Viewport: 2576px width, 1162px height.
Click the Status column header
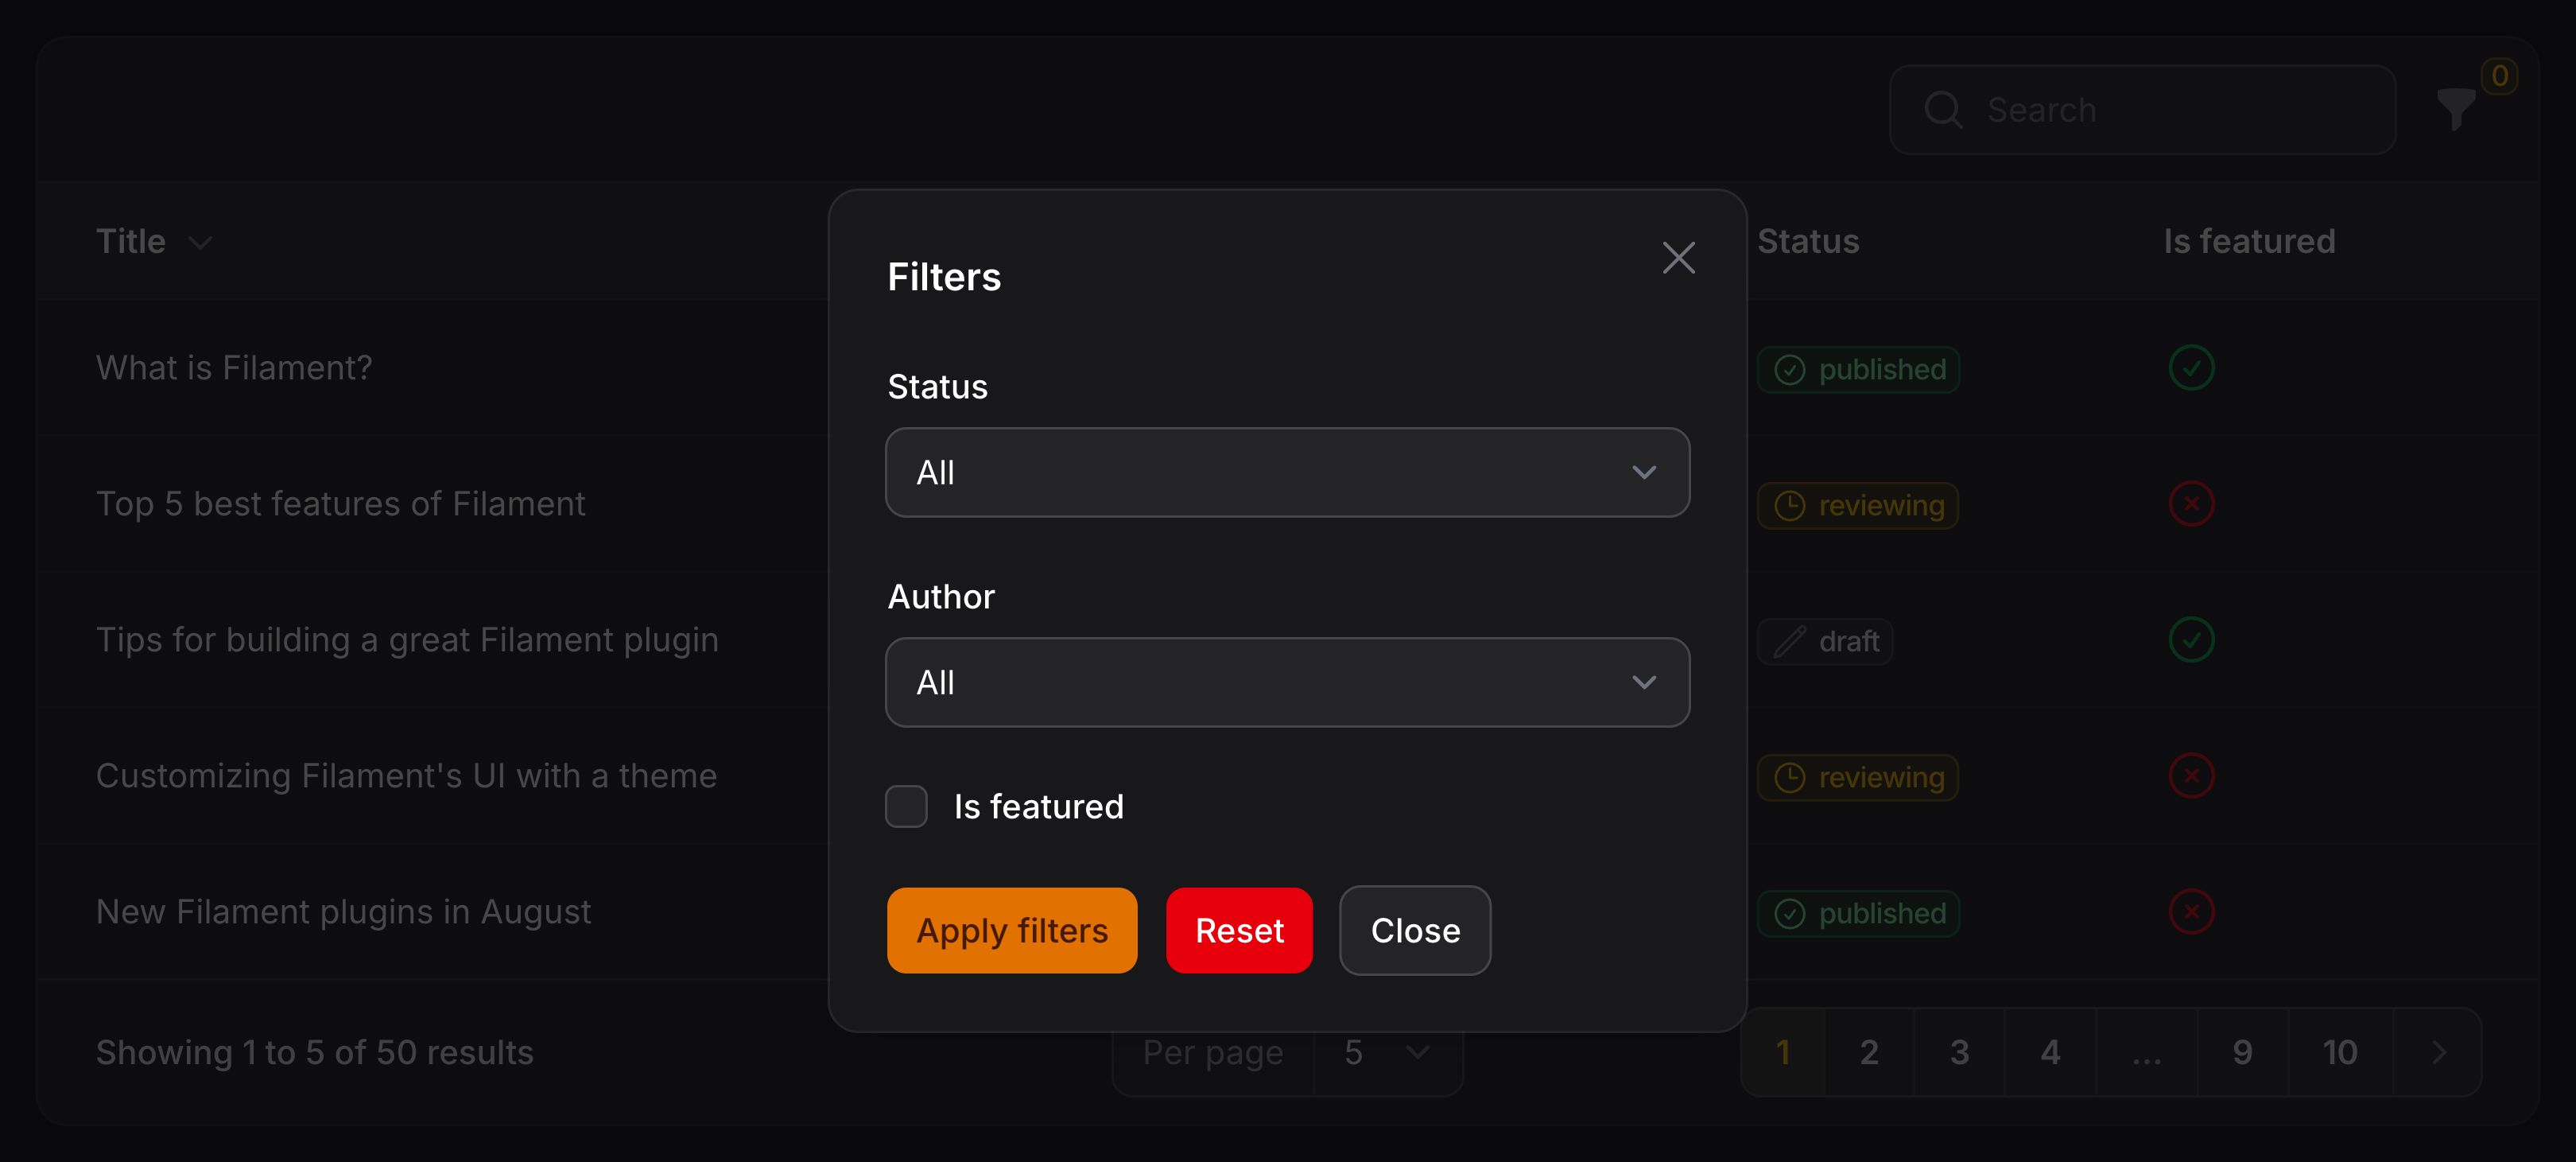point(1808,241)
